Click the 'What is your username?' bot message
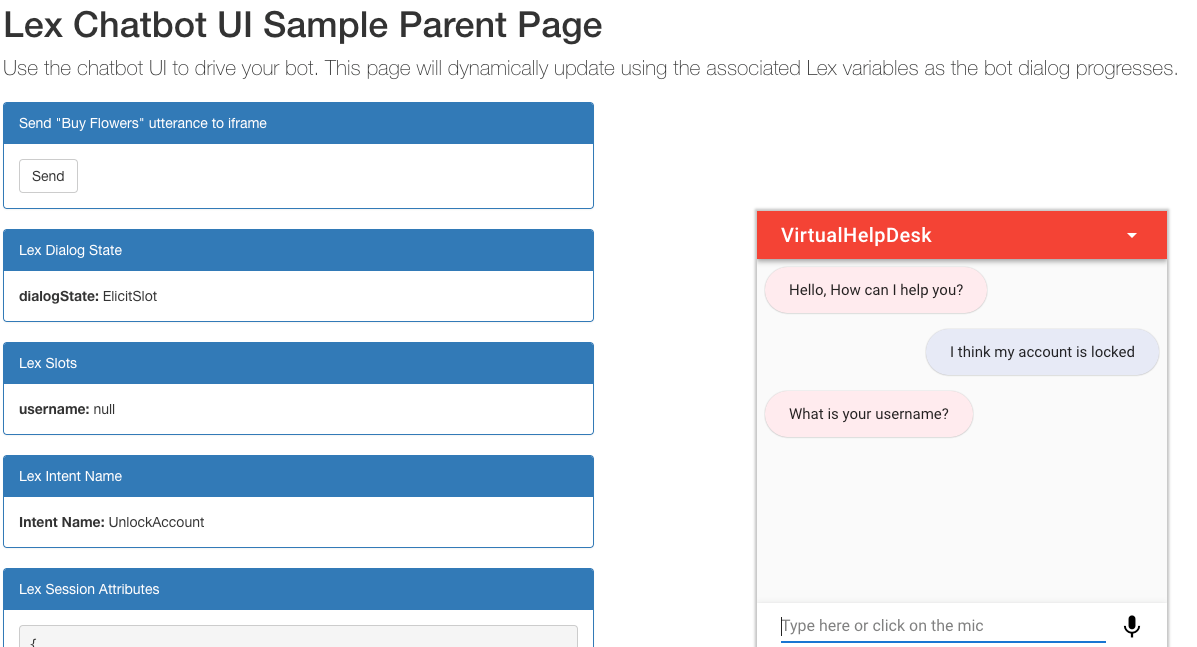Viewport: 1197px width, 647px height. point(869,414)
